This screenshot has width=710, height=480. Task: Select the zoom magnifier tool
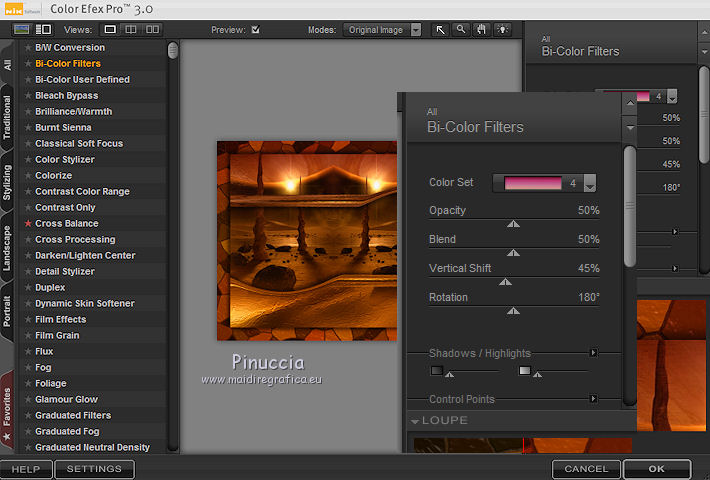[x=461, y=30]
